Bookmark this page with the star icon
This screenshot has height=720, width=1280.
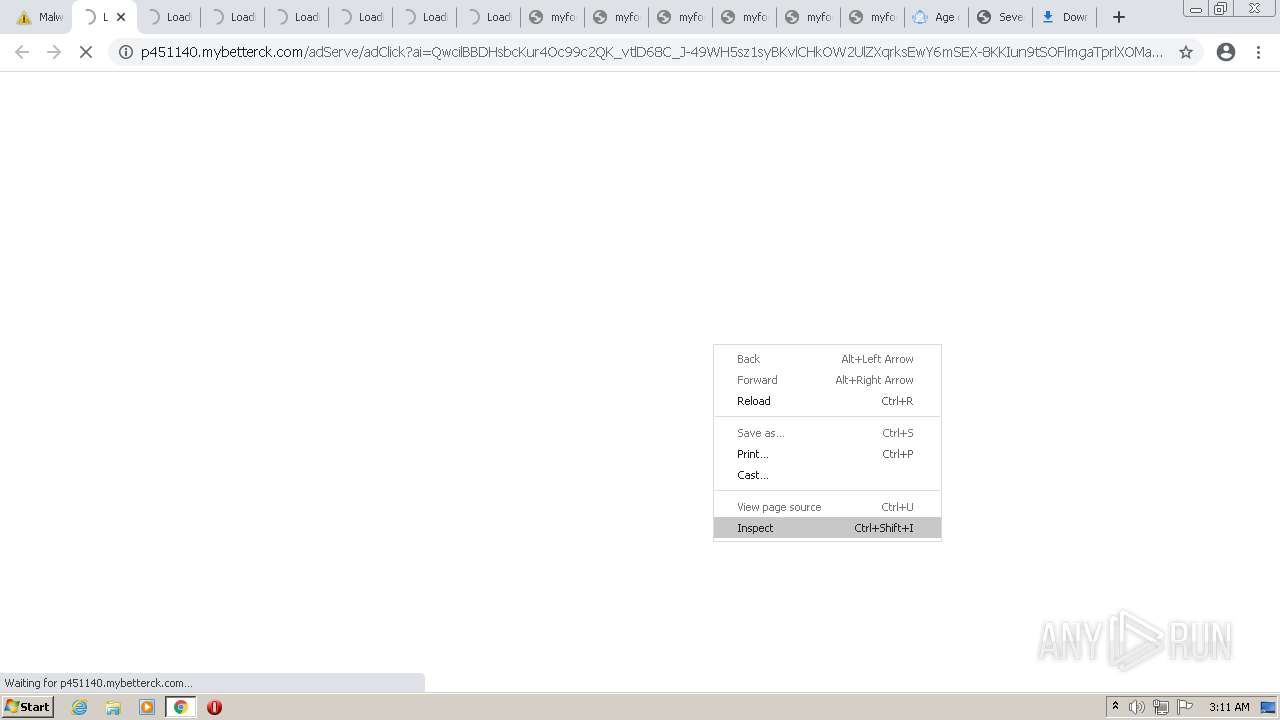click(1186, 52)
